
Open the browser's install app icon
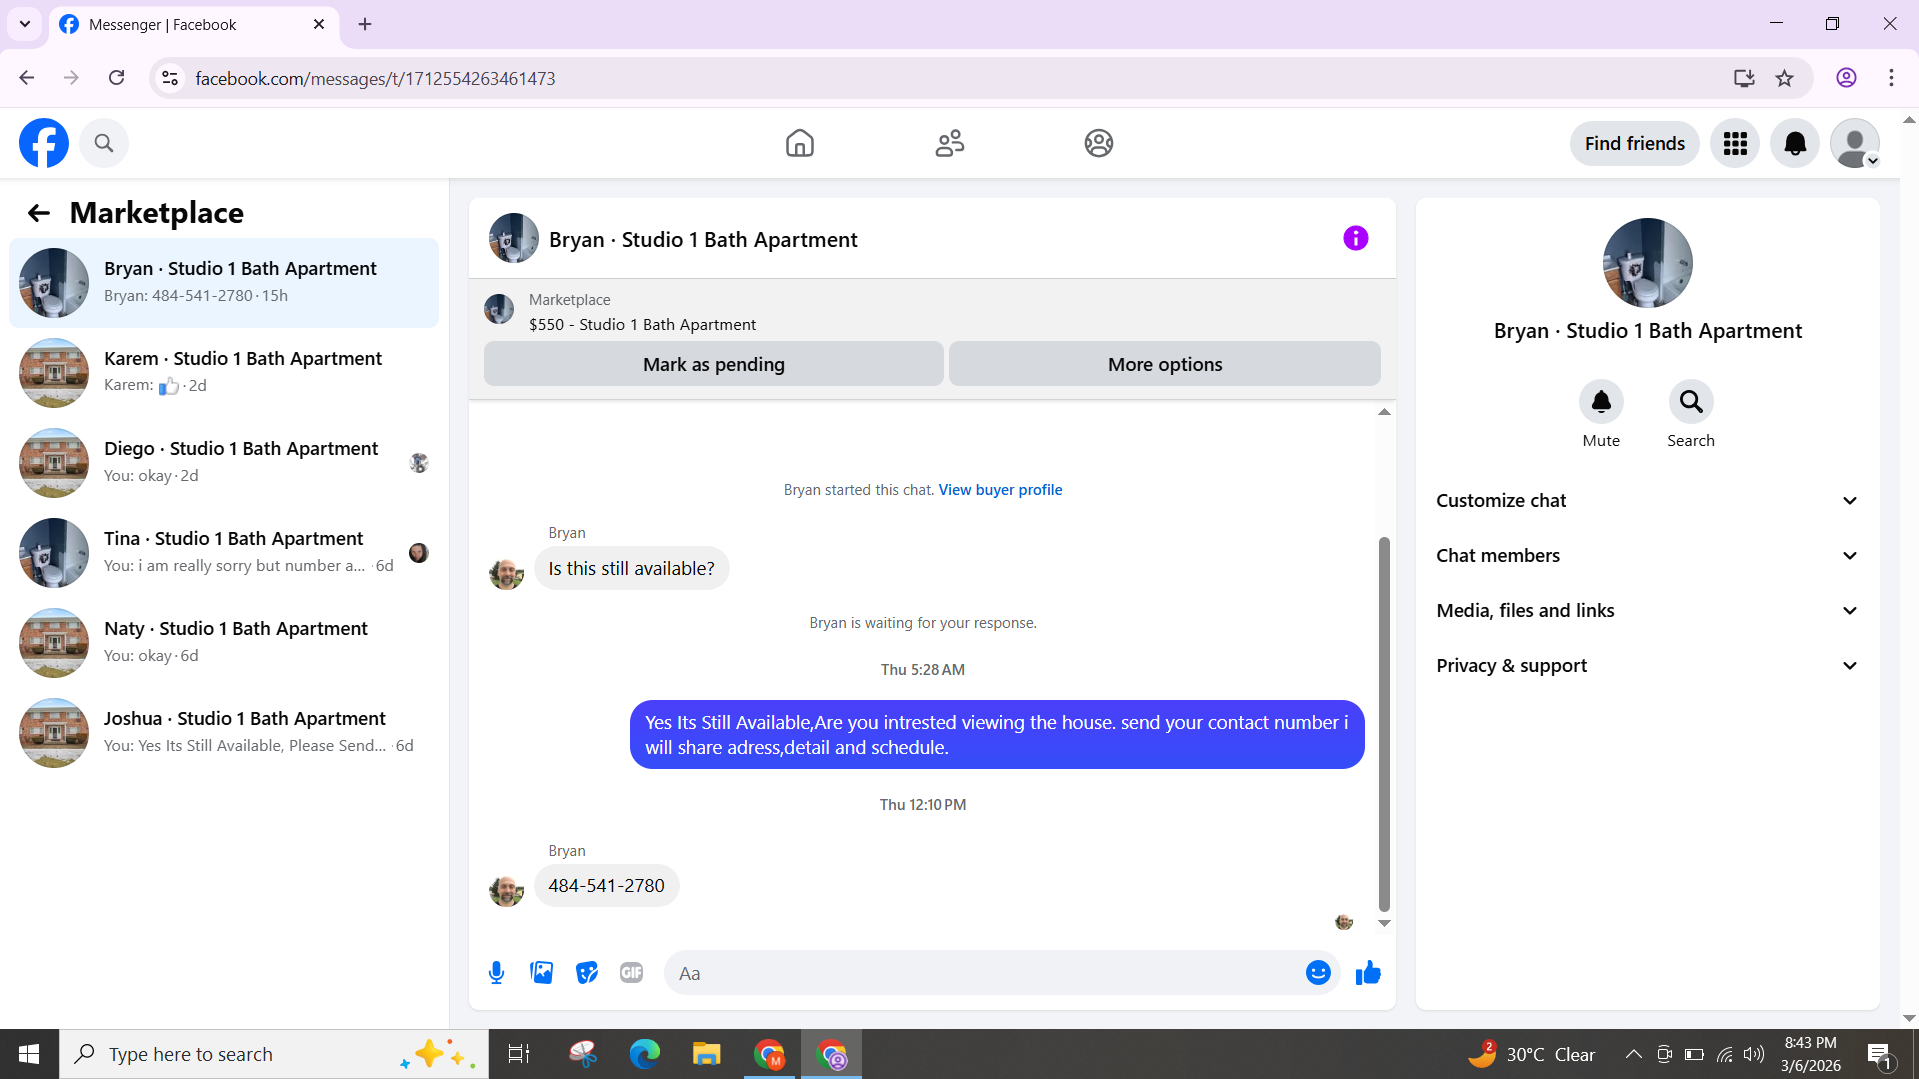pos(1744,78)
